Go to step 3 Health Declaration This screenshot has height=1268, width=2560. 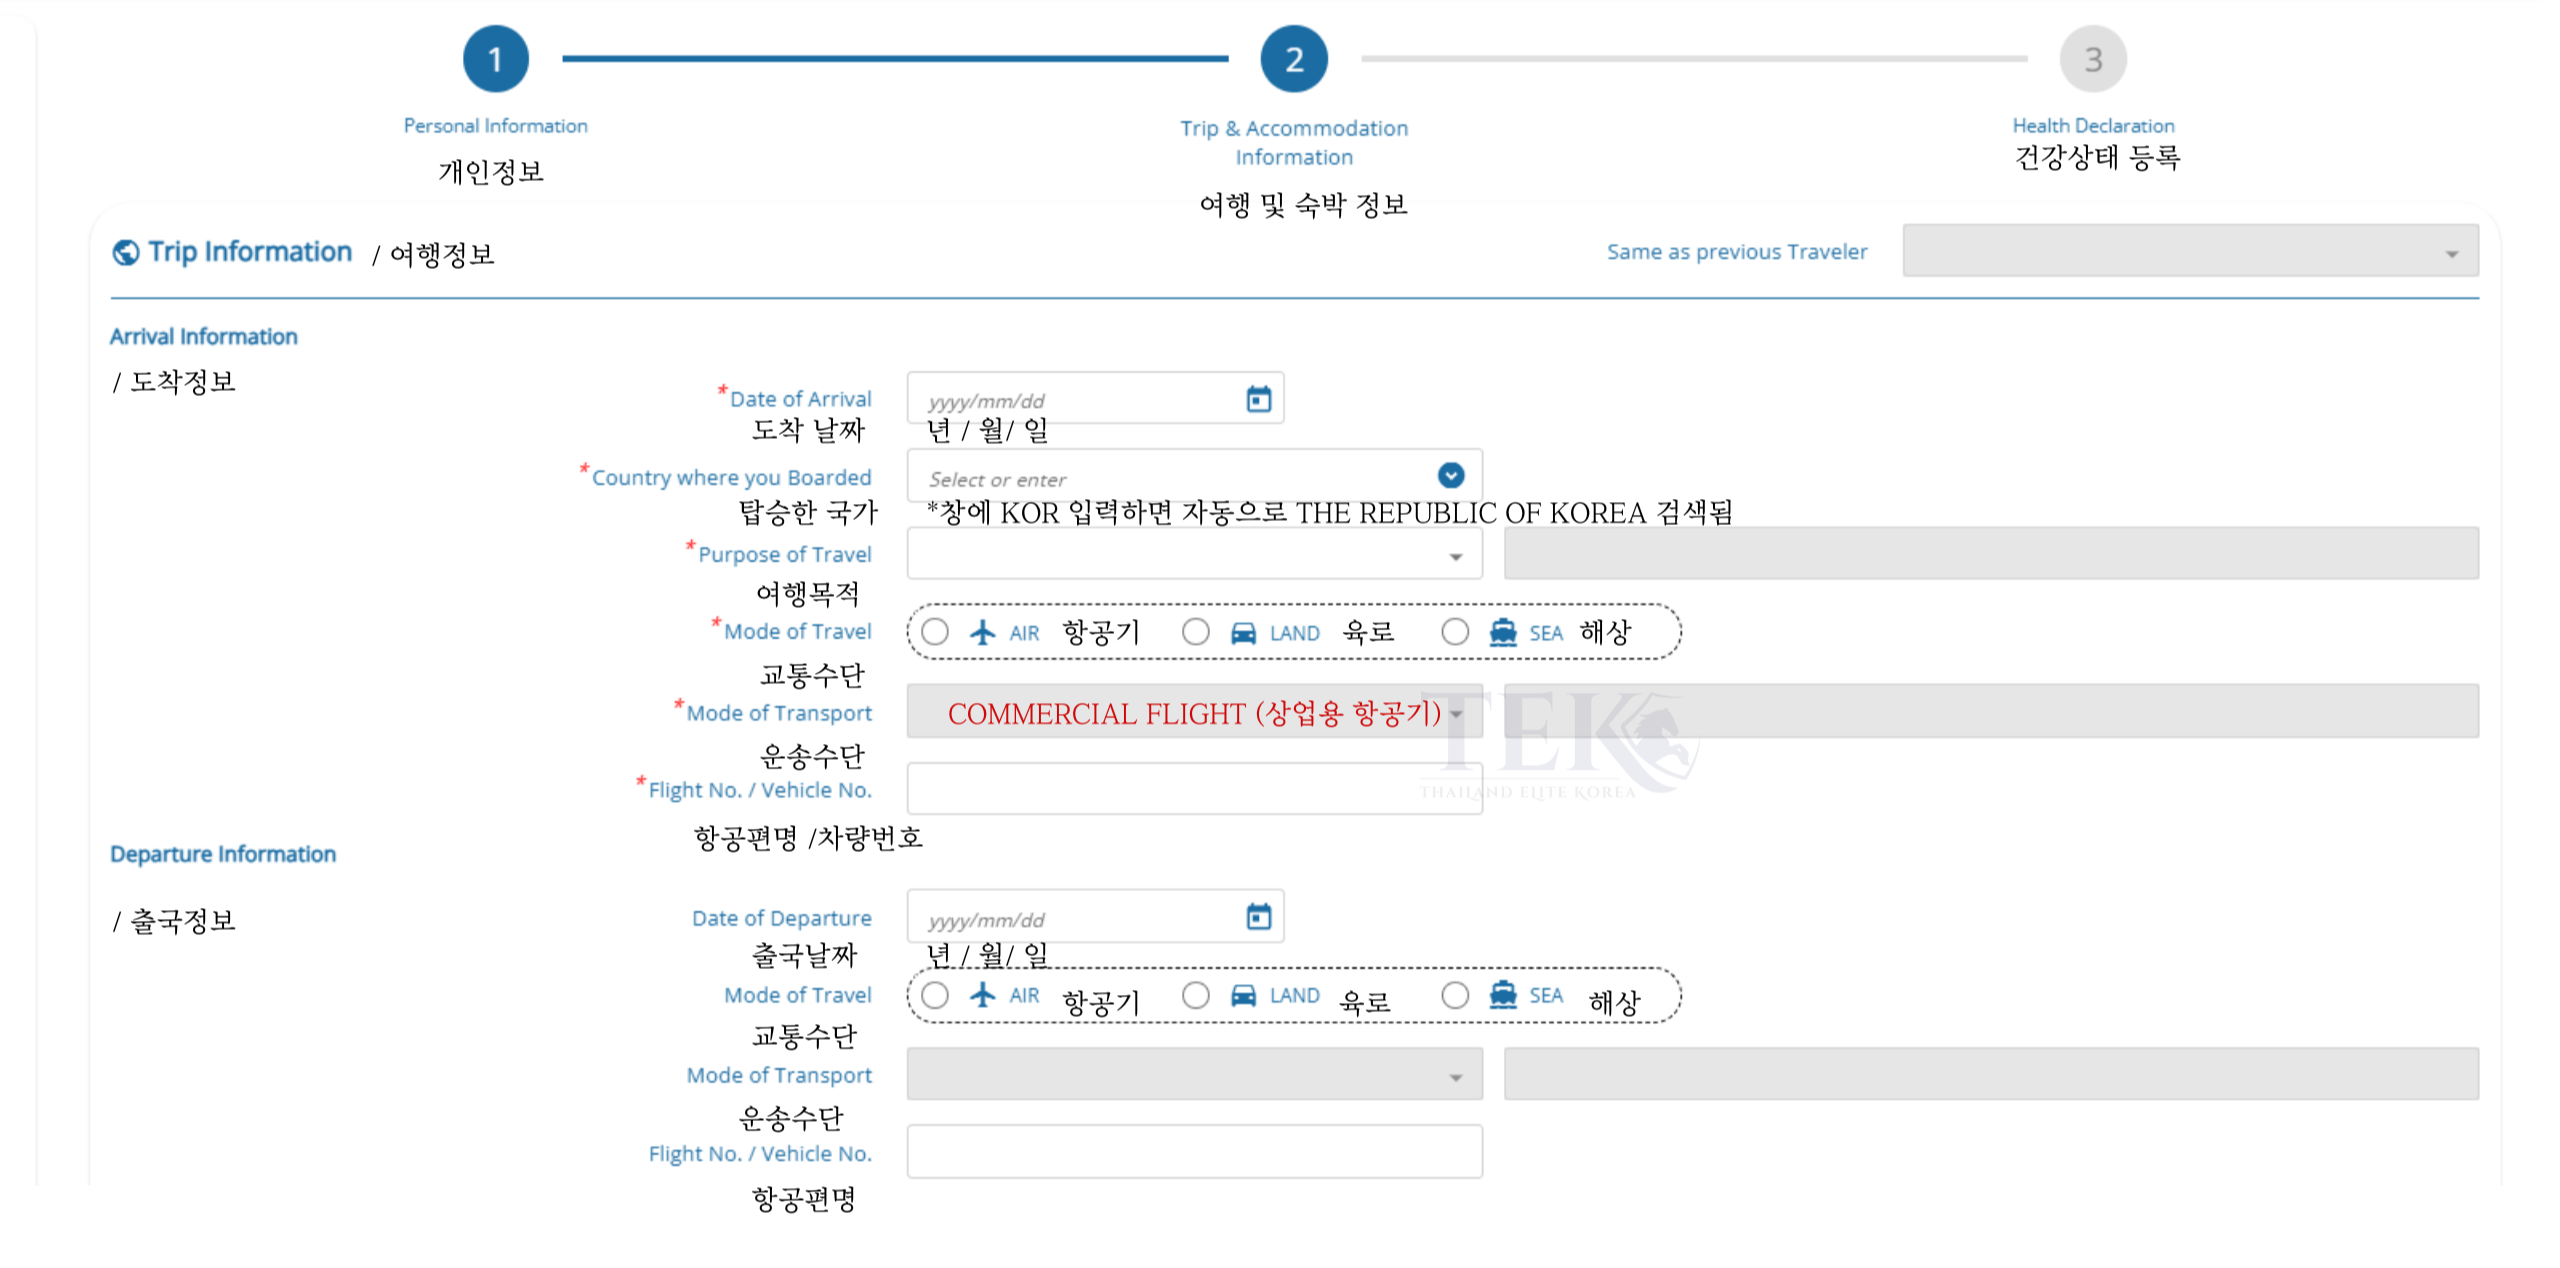pyautogui.click(x=2092, y=60)
